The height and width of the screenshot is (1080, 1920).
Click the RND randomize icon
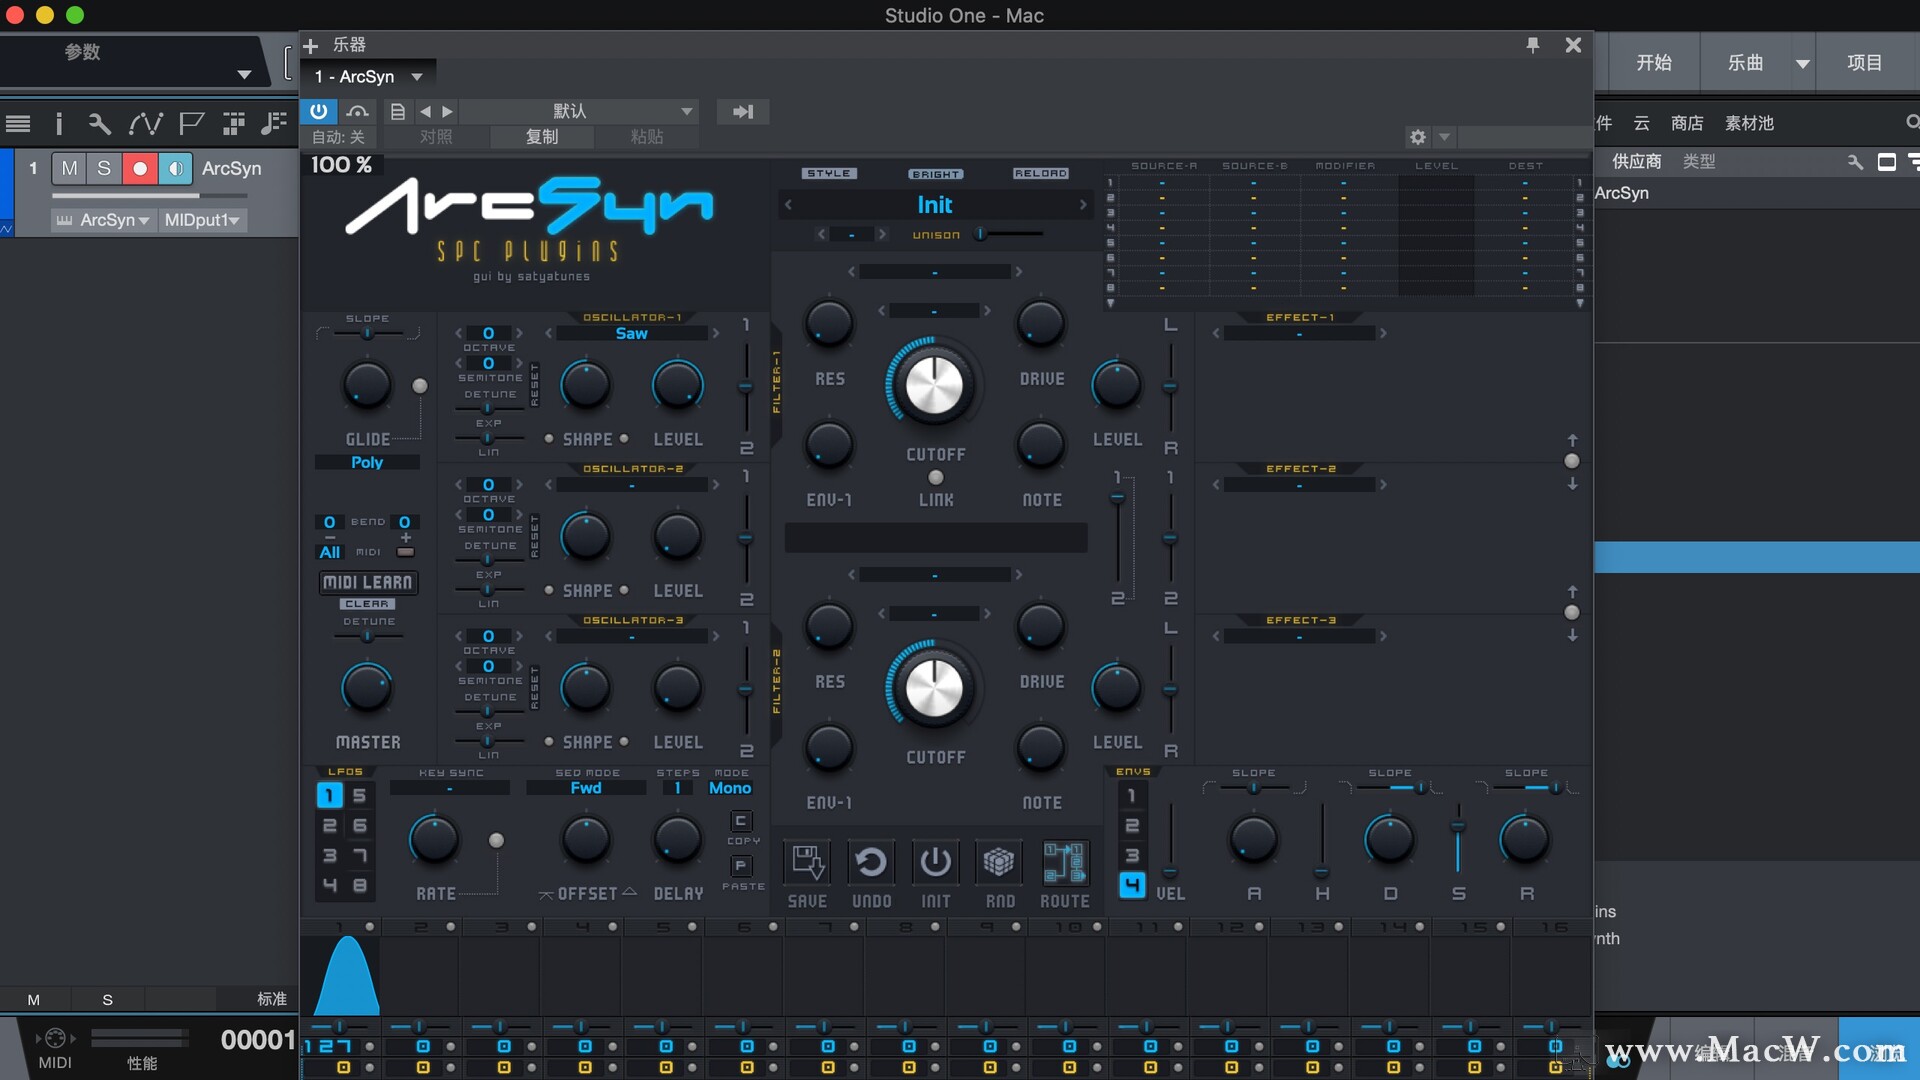pyautogui.click(x=999, y=862)
